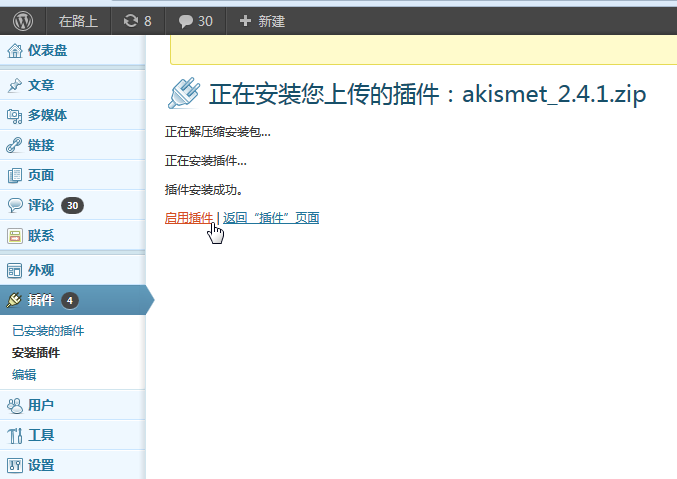This screenshot has height=479, width=677.
Task: Click the comments bubble icon in admin bar
Action: (186, 21)
